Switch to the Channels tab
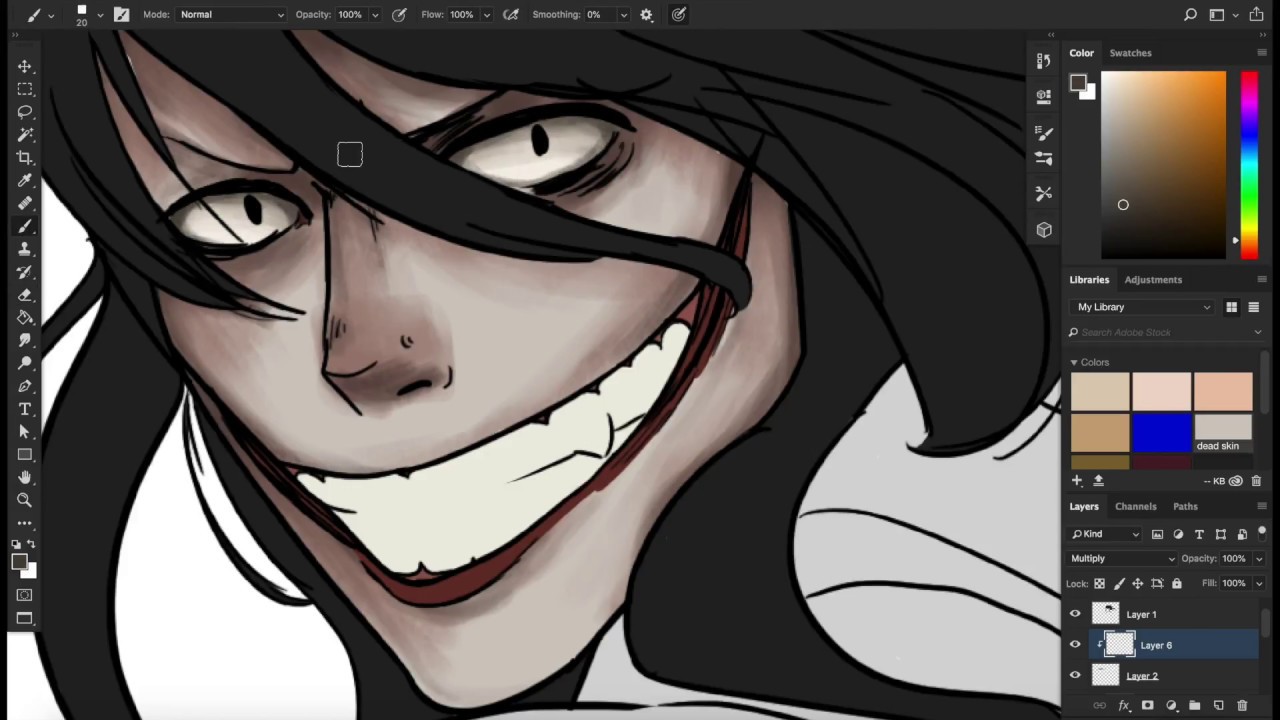Viewport: 1280px width, 720px height. pyautogui.click(x=1135, y=507)
